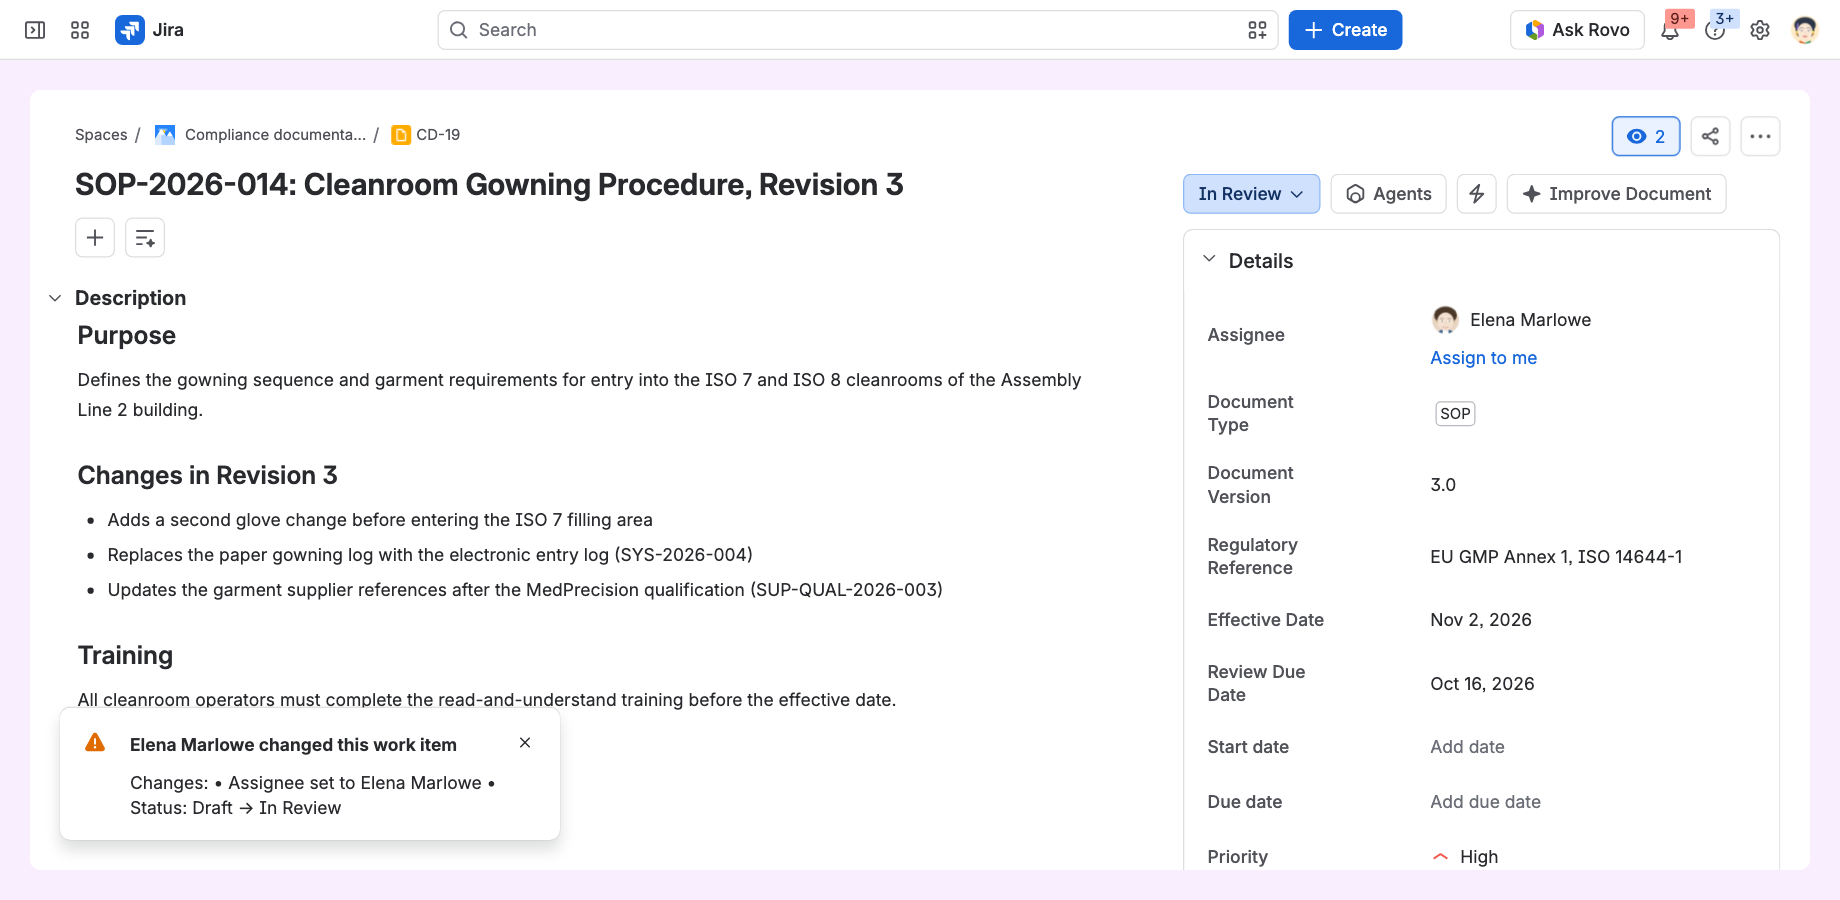Toggle the watch eye button
The image size is (1840, 900).
pyautogui.click(x=1646, y=136)
